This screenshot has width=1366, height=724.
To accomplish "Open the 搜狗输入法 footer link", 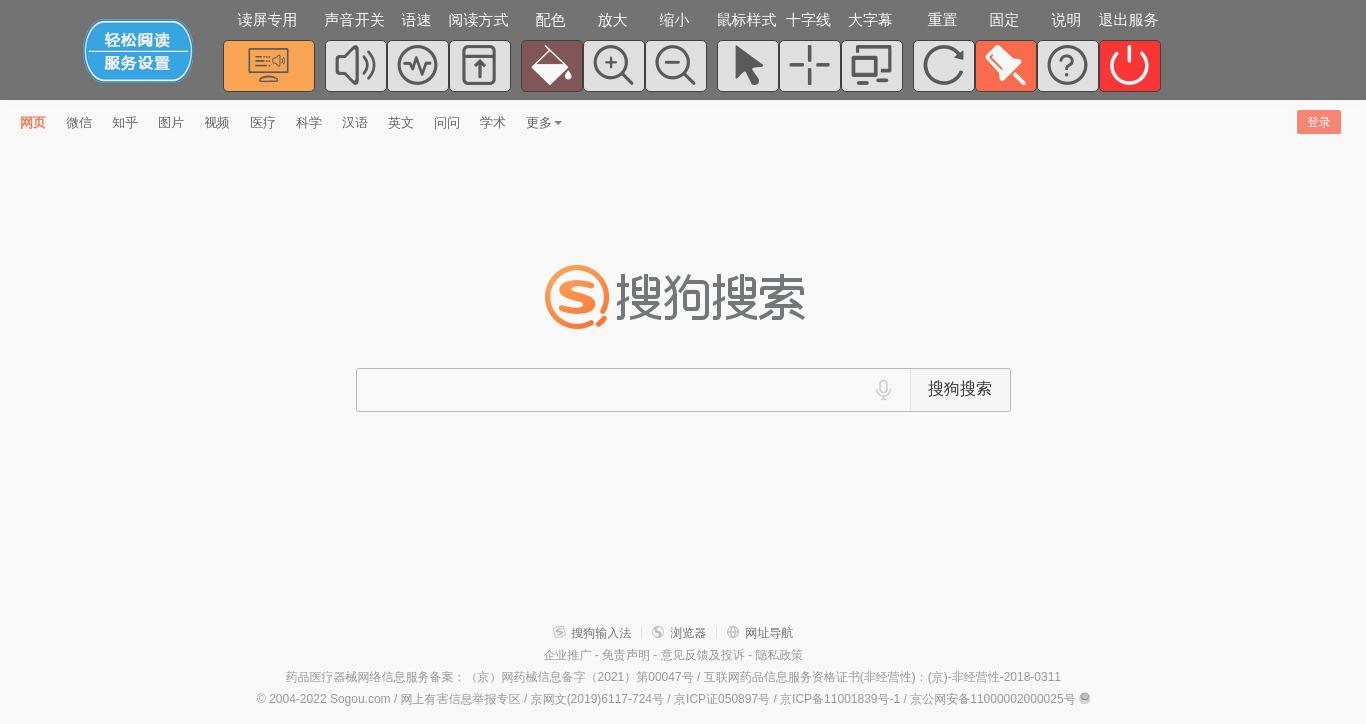I will coord(592,633).
